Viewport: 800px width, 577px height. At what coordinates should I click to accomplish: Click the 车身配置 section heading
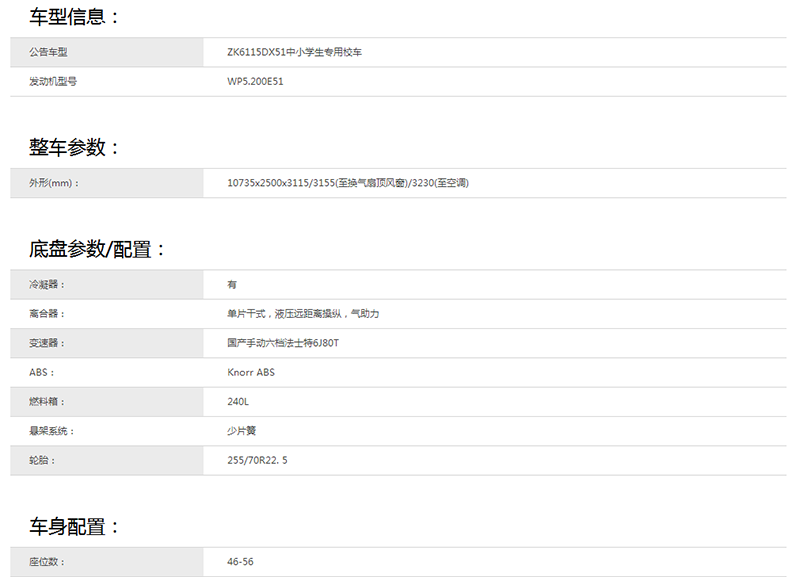pyautogui.click(x=74, y=527)
